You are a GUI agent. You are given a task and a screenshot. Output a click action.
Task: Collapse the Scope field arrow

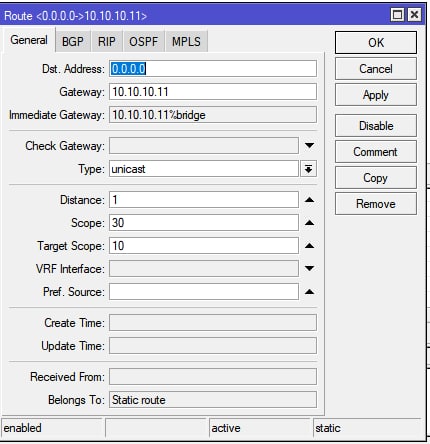click(309, 223)
